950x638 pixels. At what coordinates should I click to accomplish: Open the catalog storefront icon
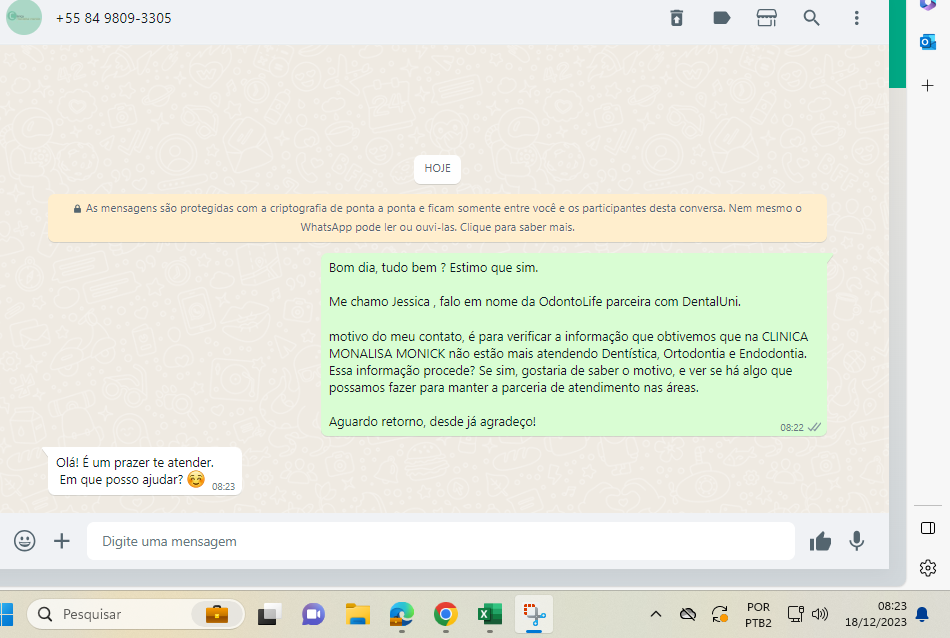click(x=767, y=18)
